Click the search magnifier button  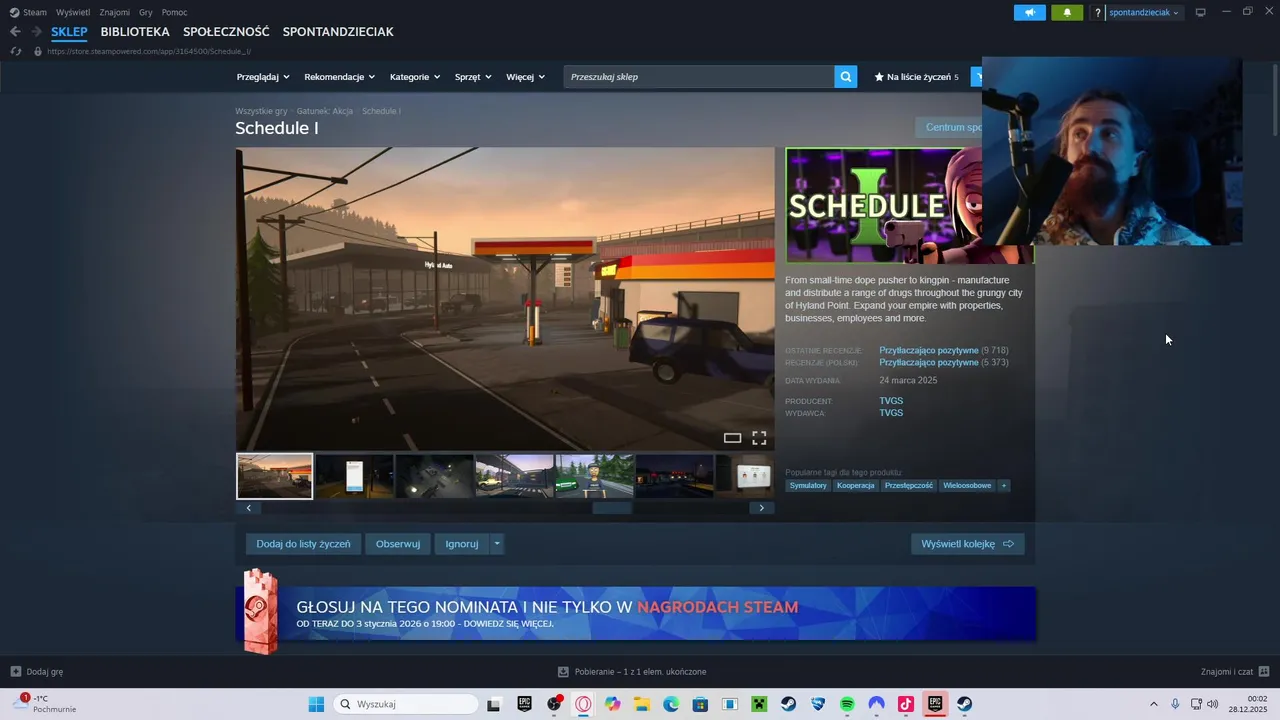(x=846, y=77)
